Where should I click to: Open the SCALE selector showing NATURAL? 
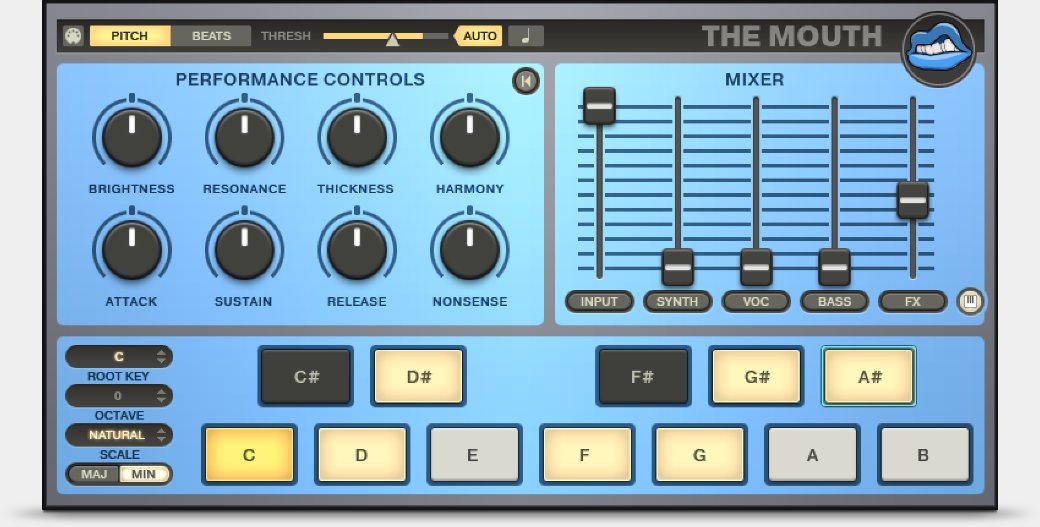(119, 435)
